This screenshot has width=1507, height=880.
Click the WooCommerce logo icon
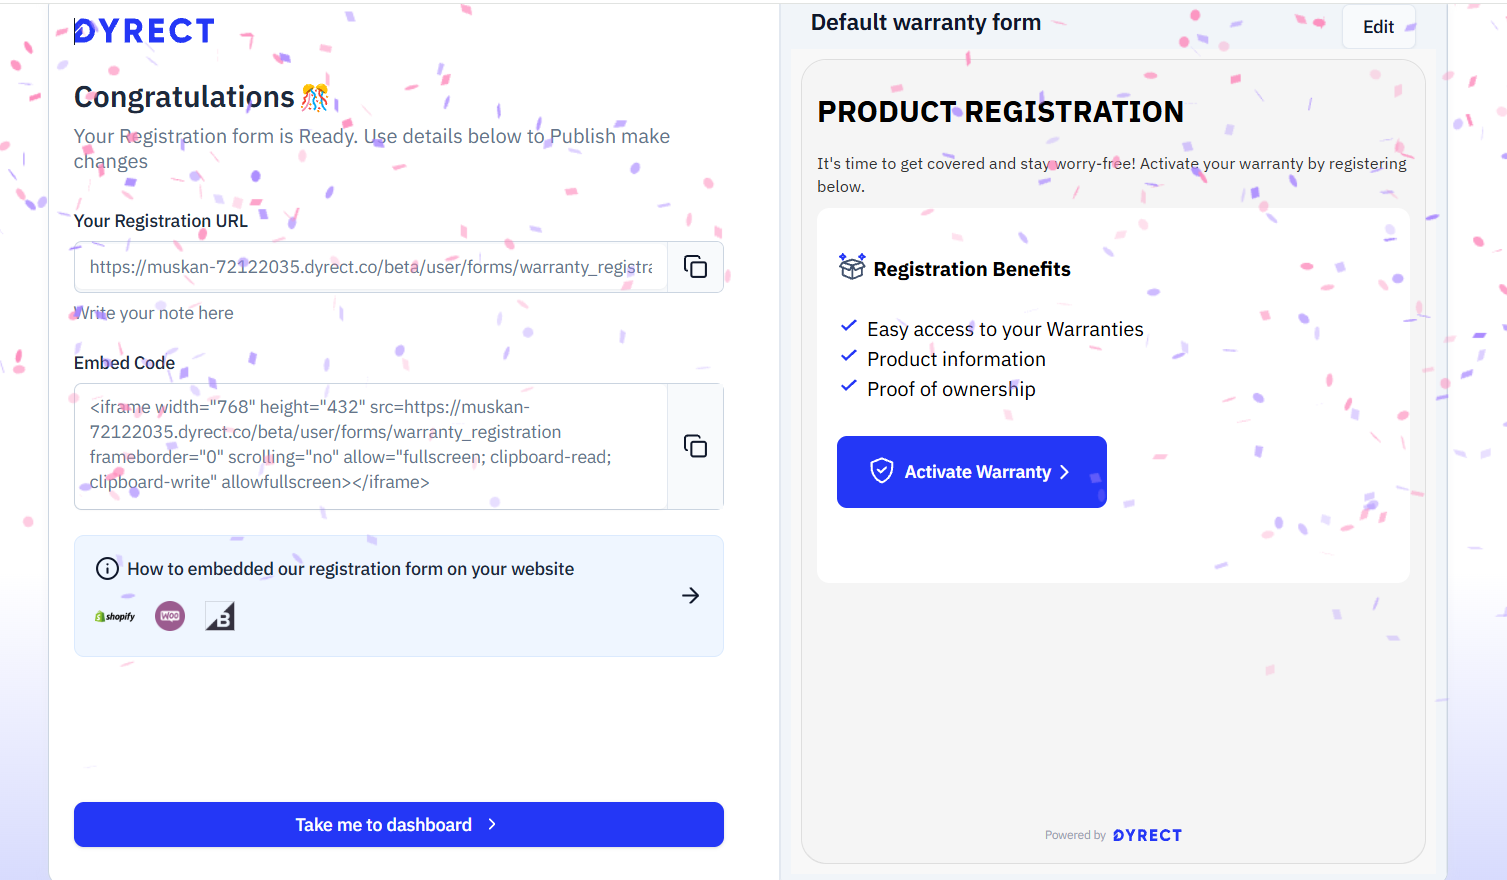[x=170, y=616]
